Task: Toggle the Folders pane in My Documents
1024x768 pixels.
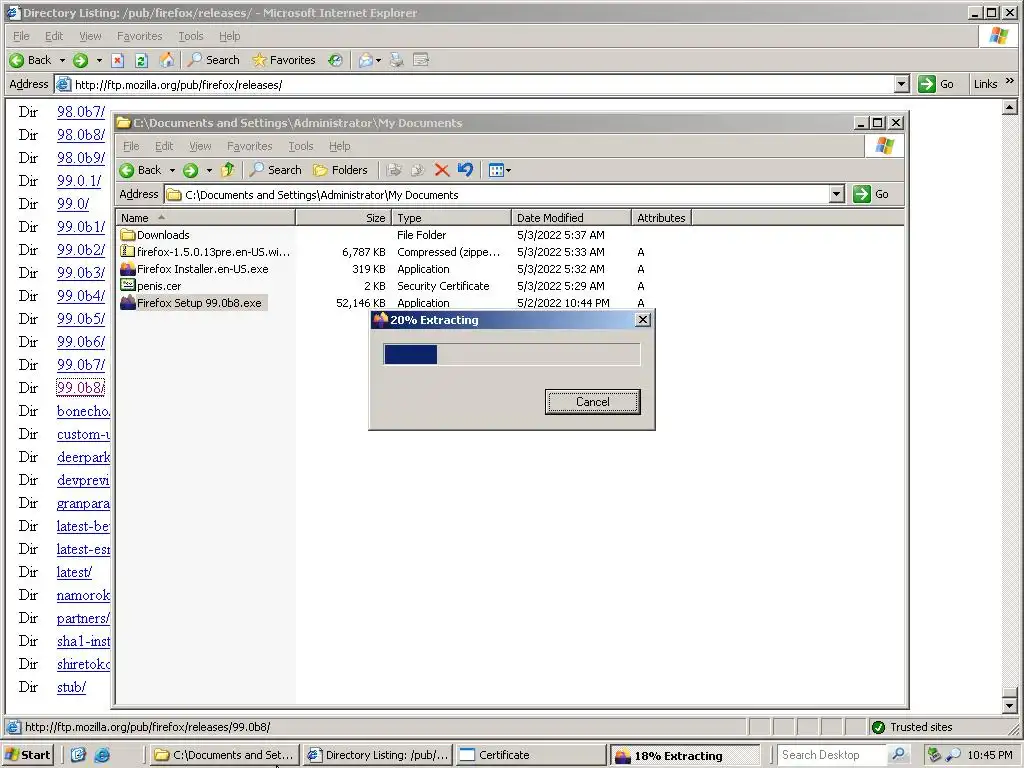Action: click(340, 170)
